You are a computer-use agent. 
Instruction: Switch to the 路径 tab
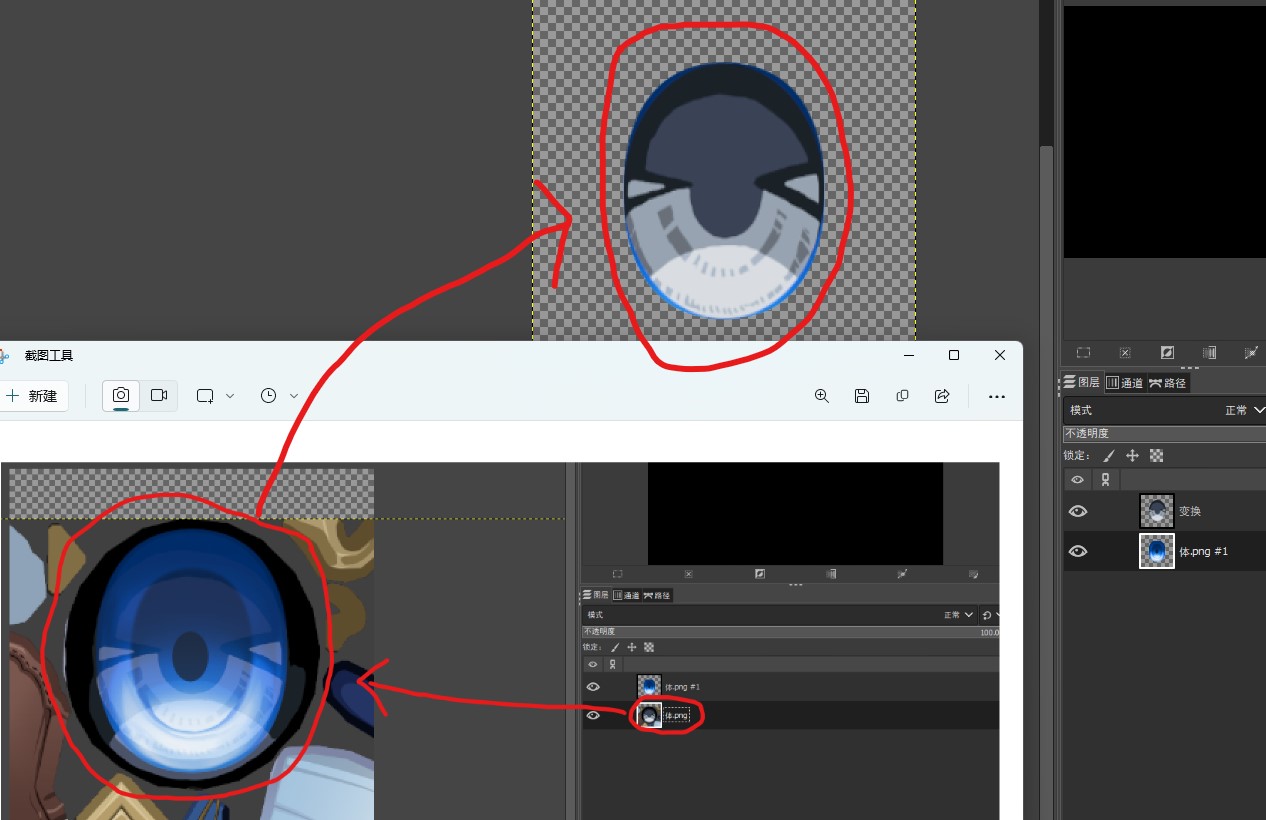coord(1168,383)
